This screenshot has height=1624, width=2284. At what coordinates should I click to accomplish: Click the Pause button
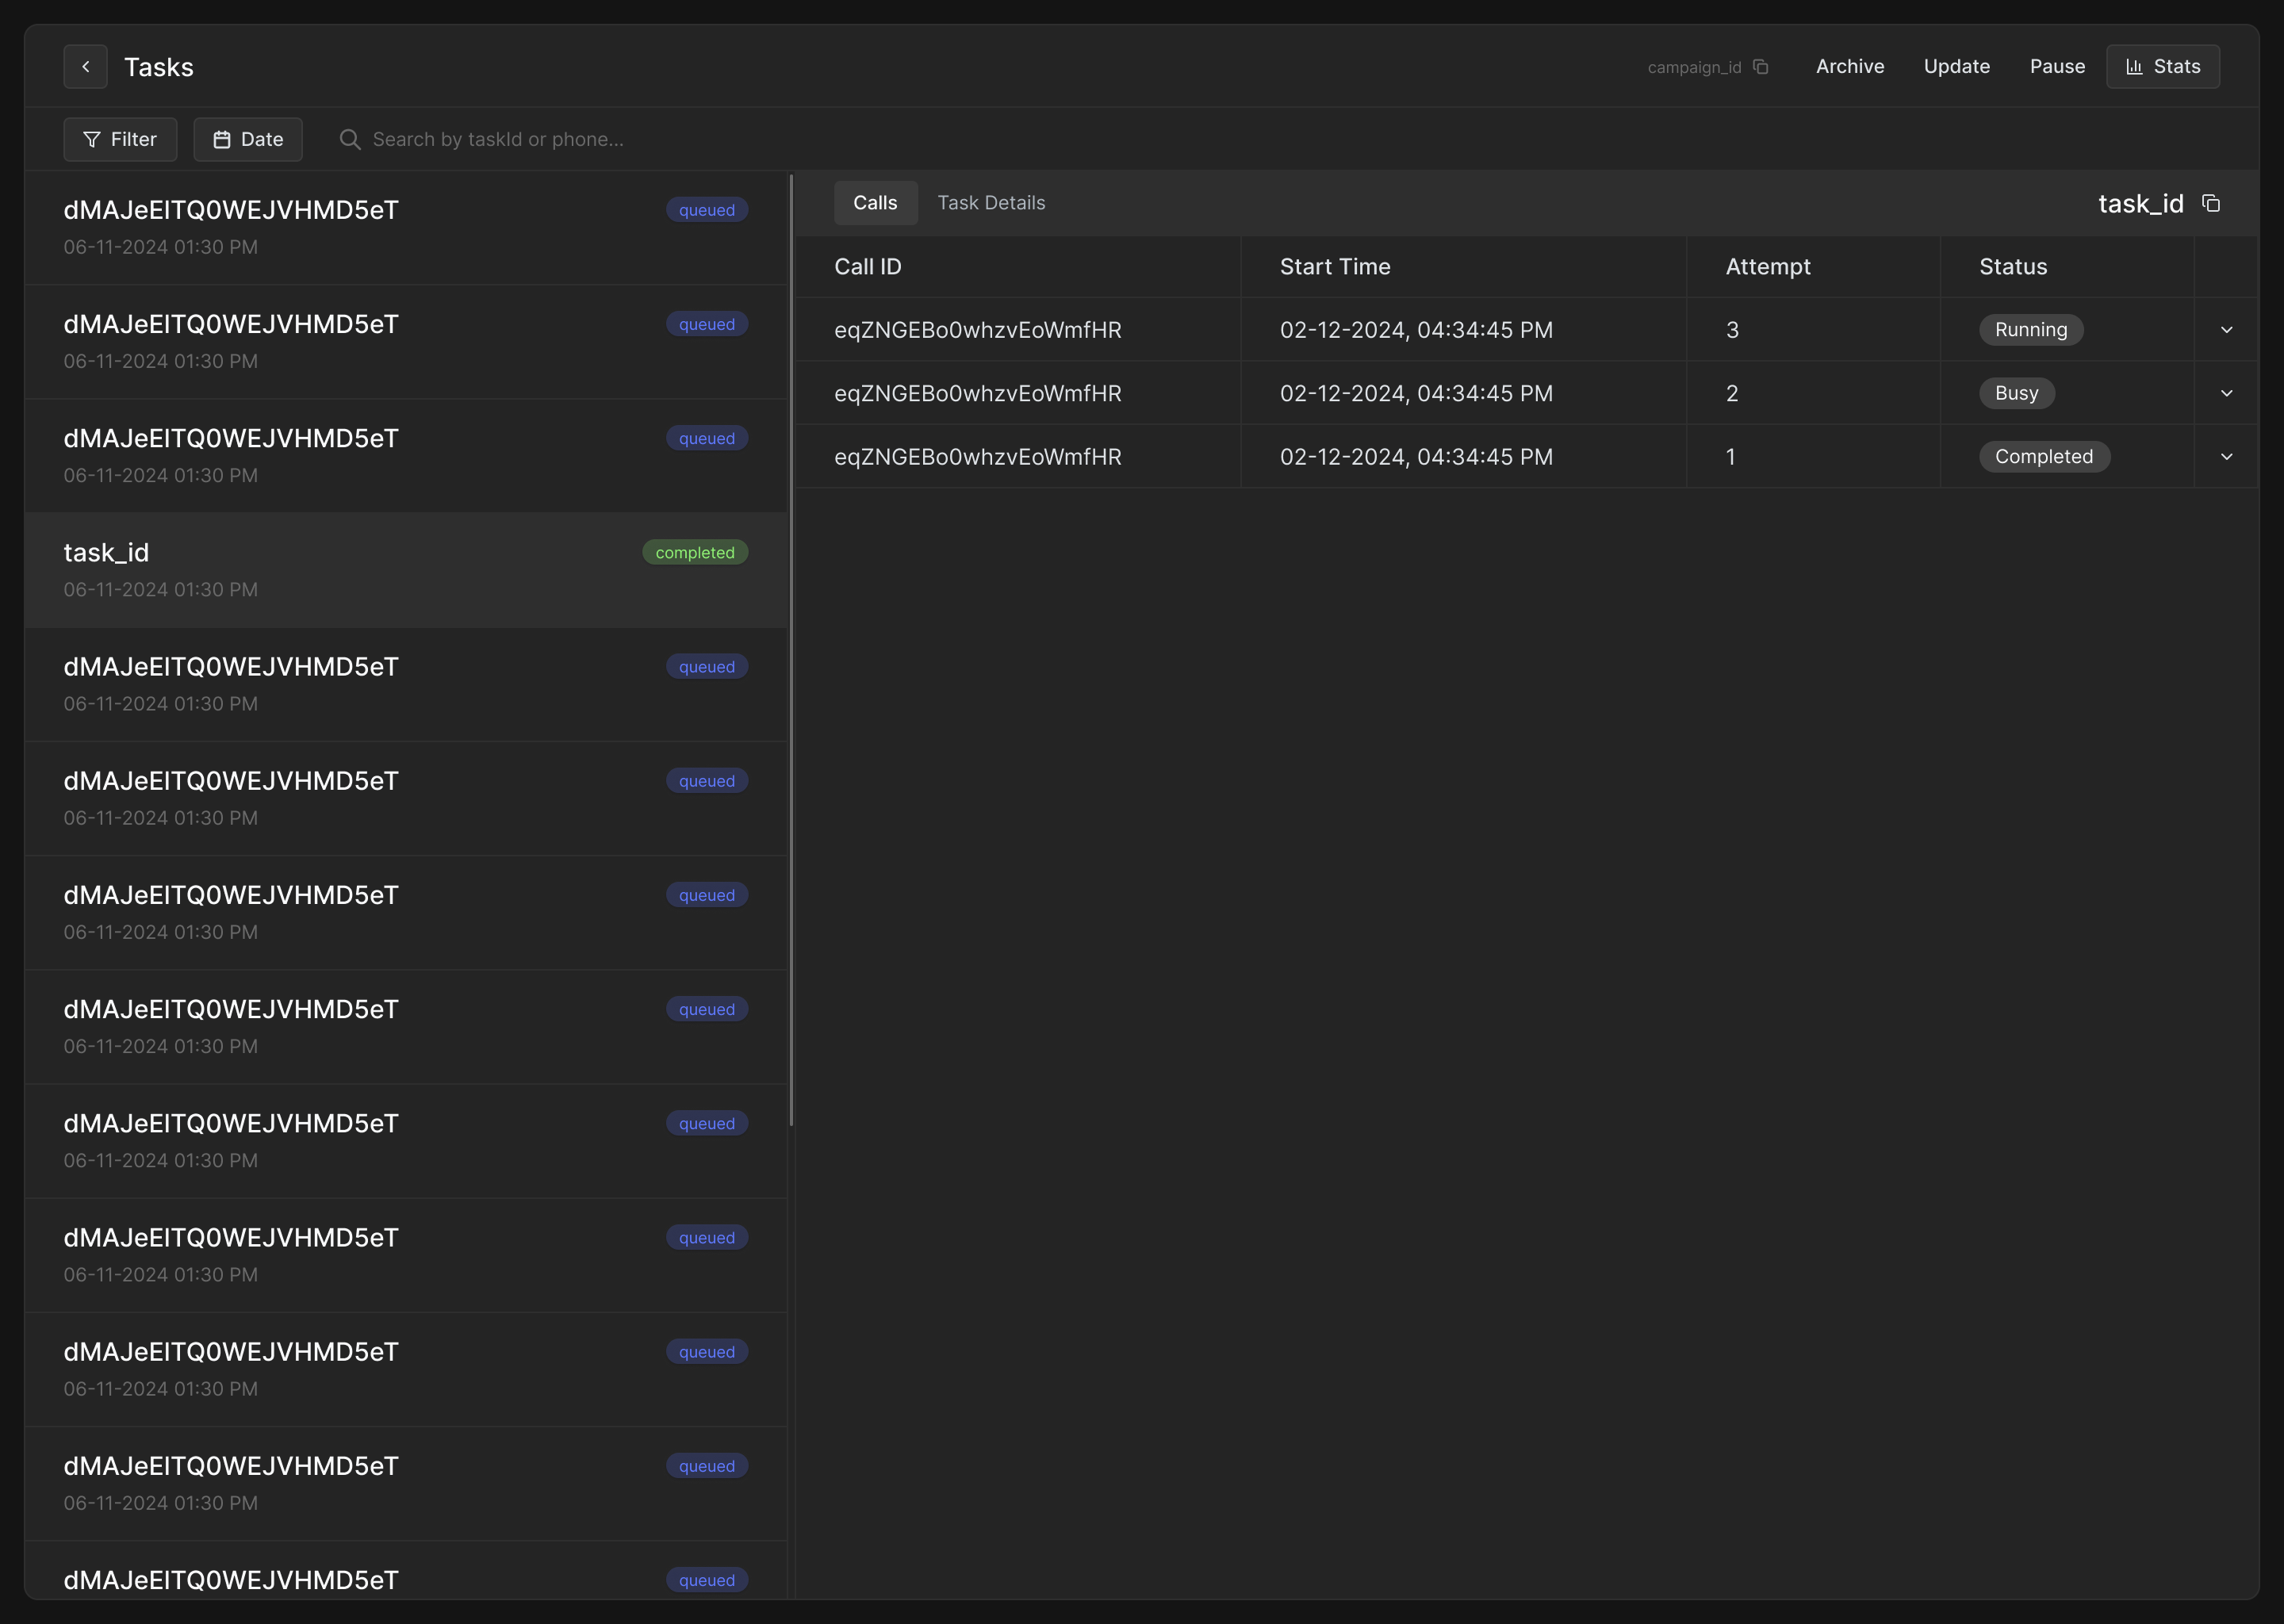click(2057, 67)
